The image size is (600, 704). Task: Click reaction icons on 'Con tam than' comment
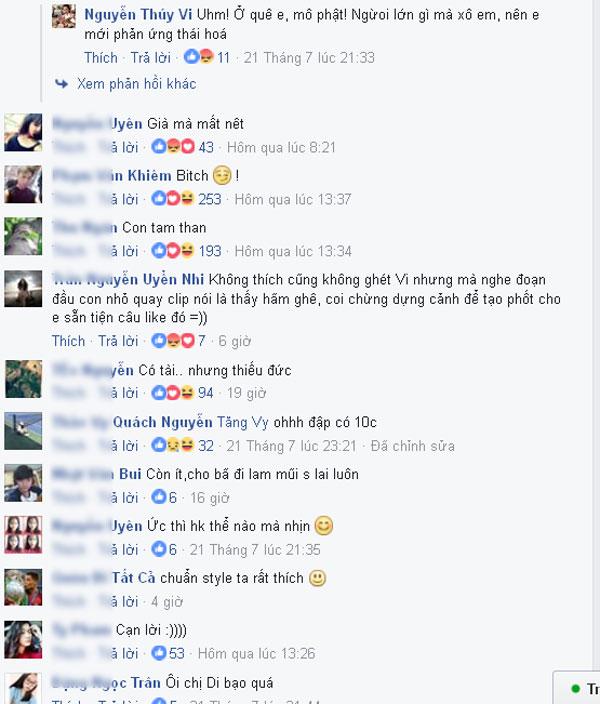click(172, 251)
